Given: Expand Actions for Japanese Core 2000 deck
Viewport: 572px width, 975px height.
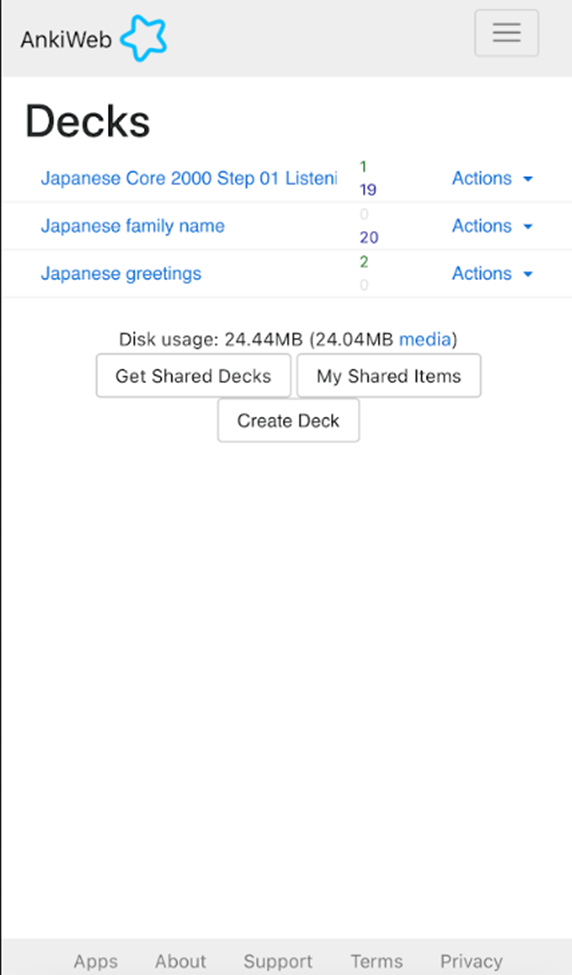Looking at the screenshot, I should [492, 178].
